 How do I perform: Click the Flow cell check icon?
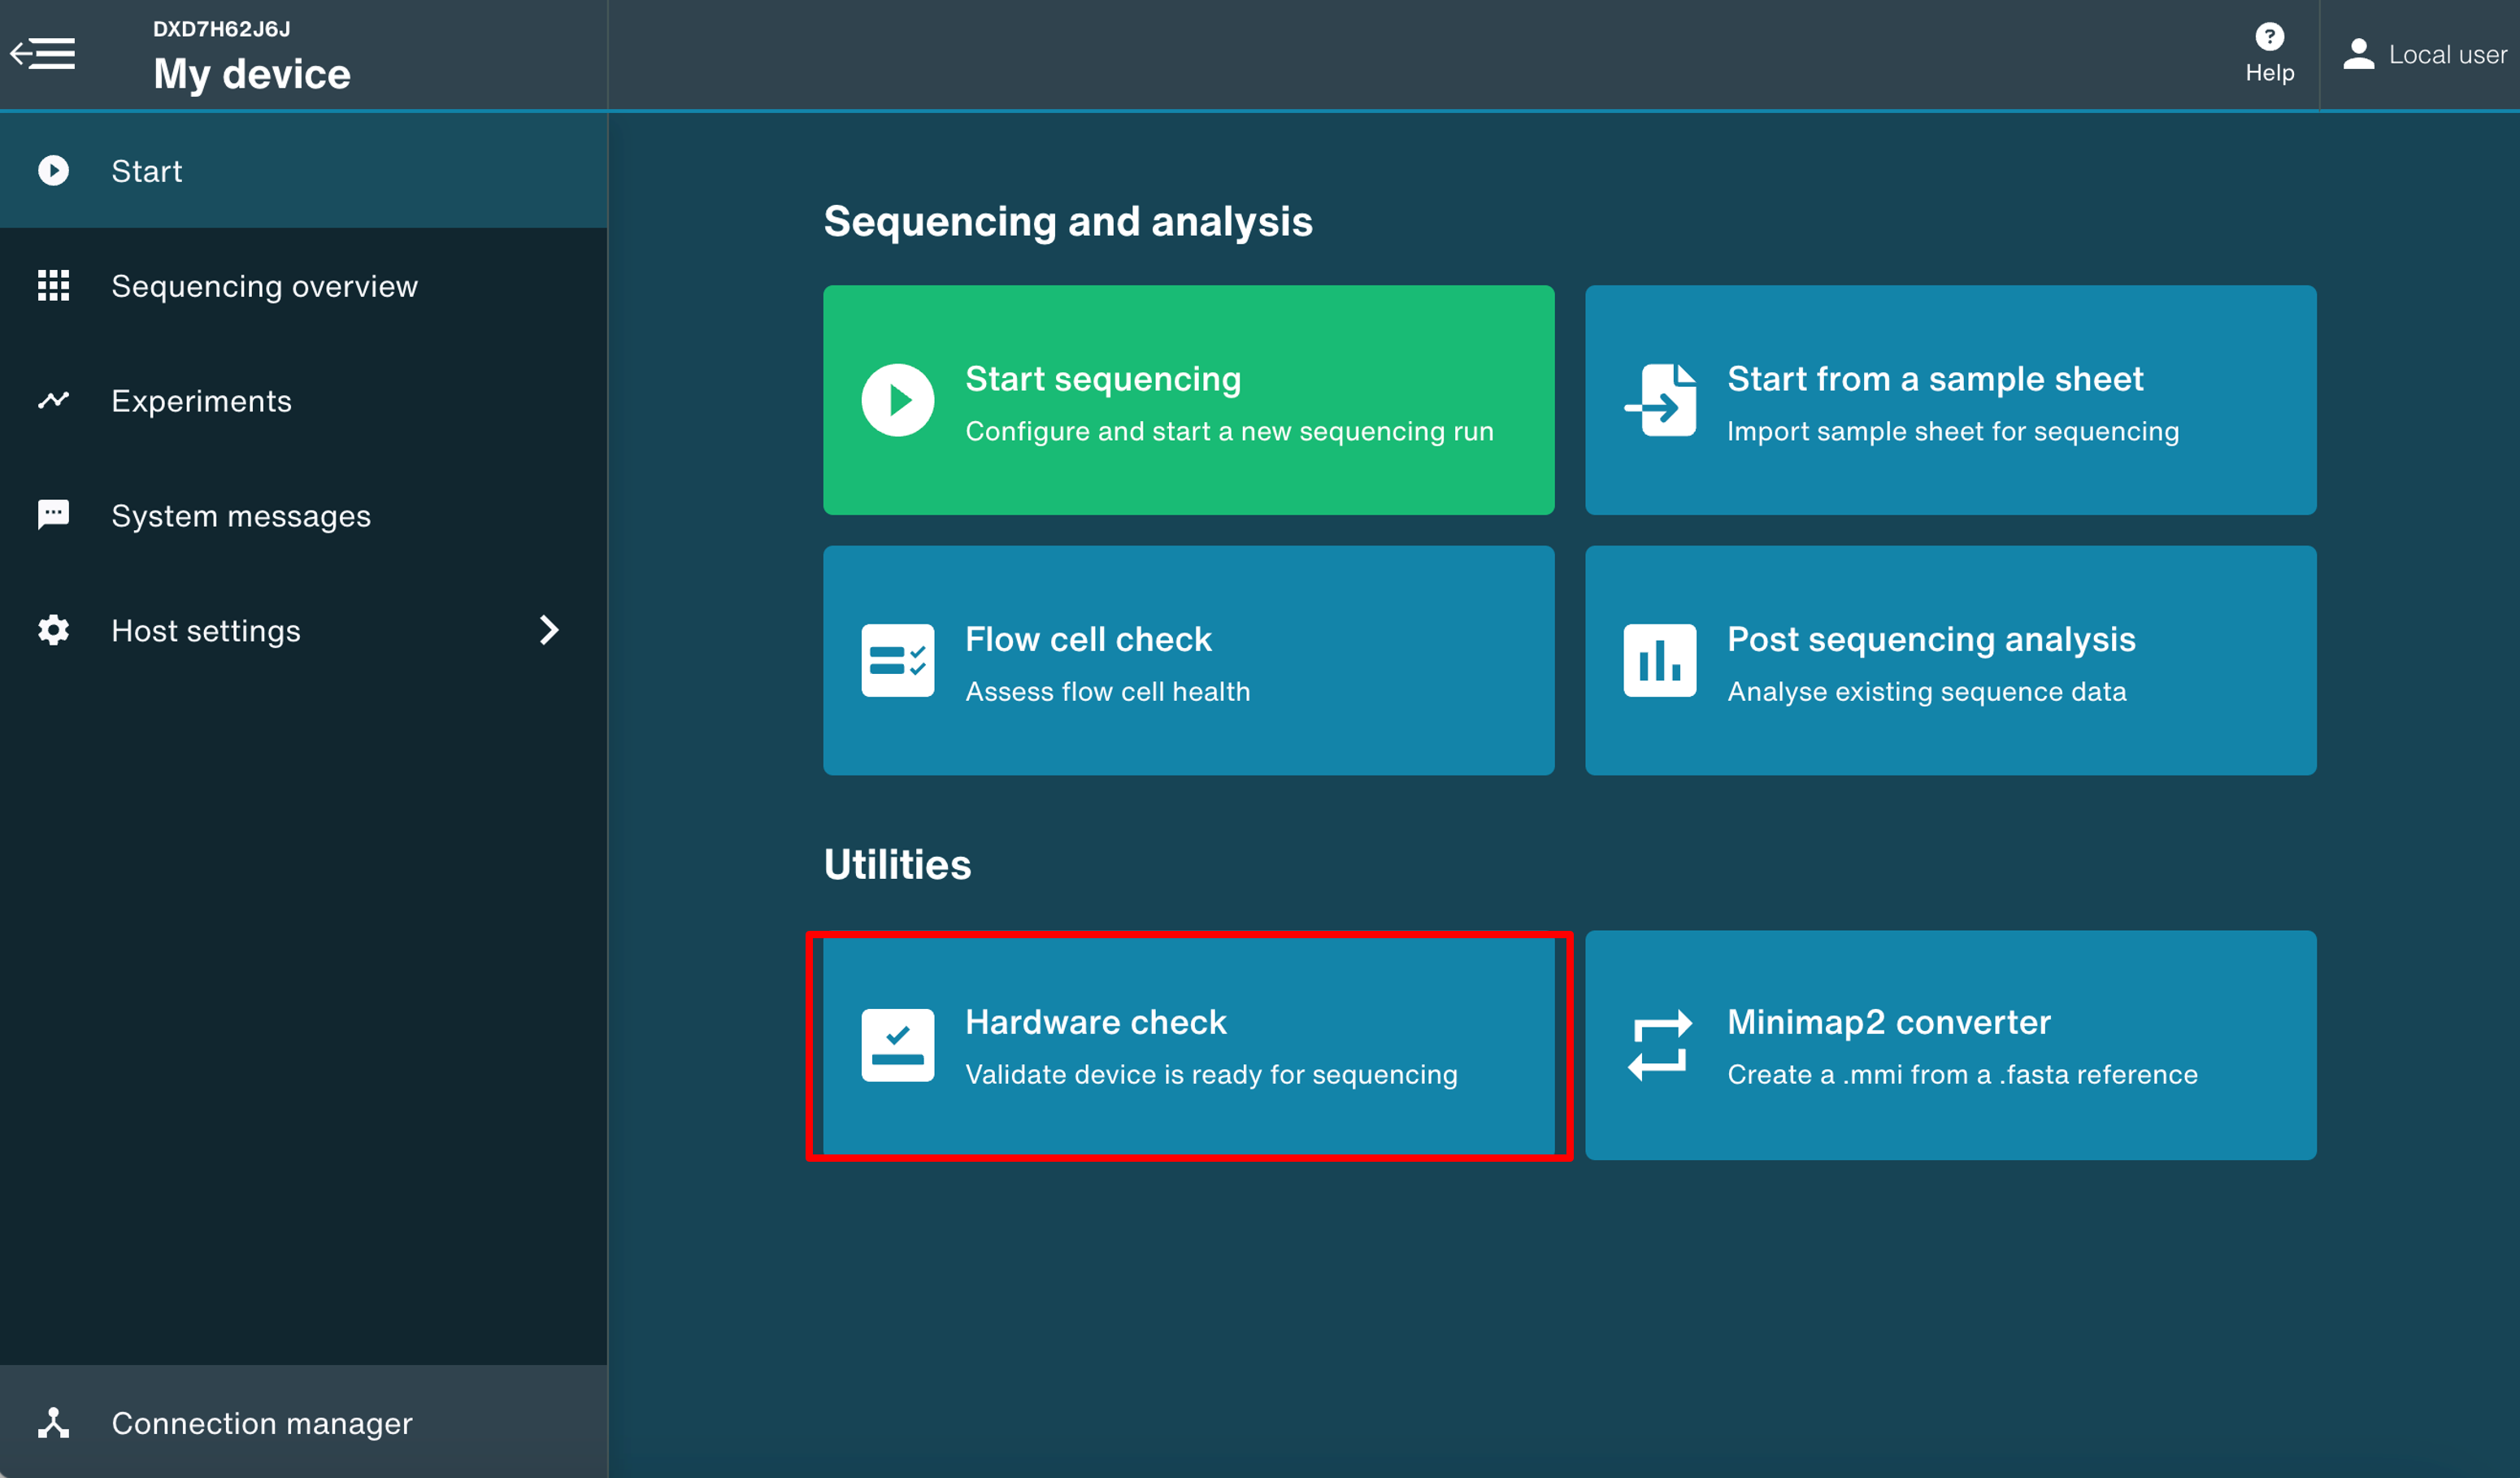coord(897,660)
